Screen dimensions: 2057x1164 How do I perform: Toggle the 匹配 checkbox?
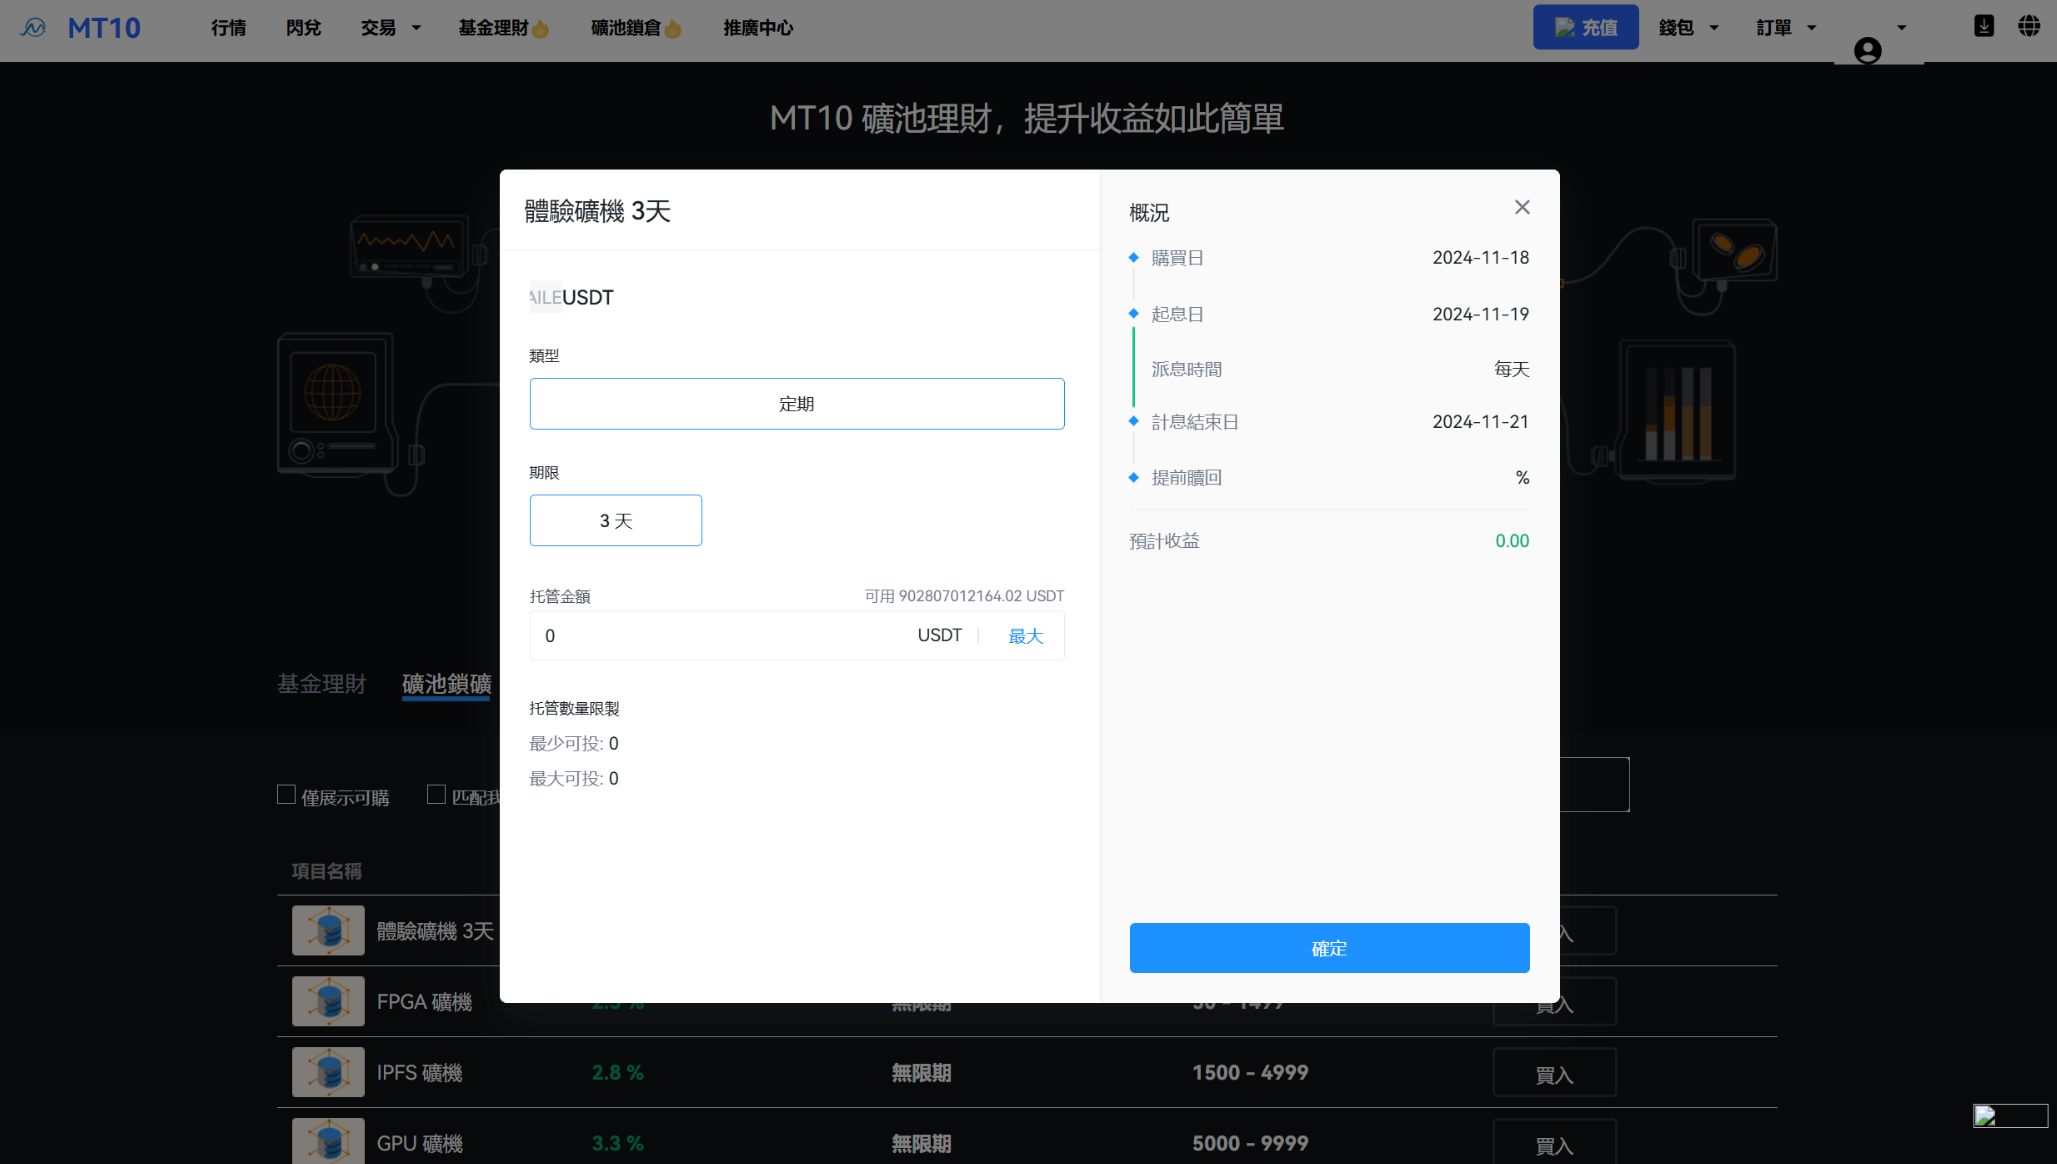point(436,795)
